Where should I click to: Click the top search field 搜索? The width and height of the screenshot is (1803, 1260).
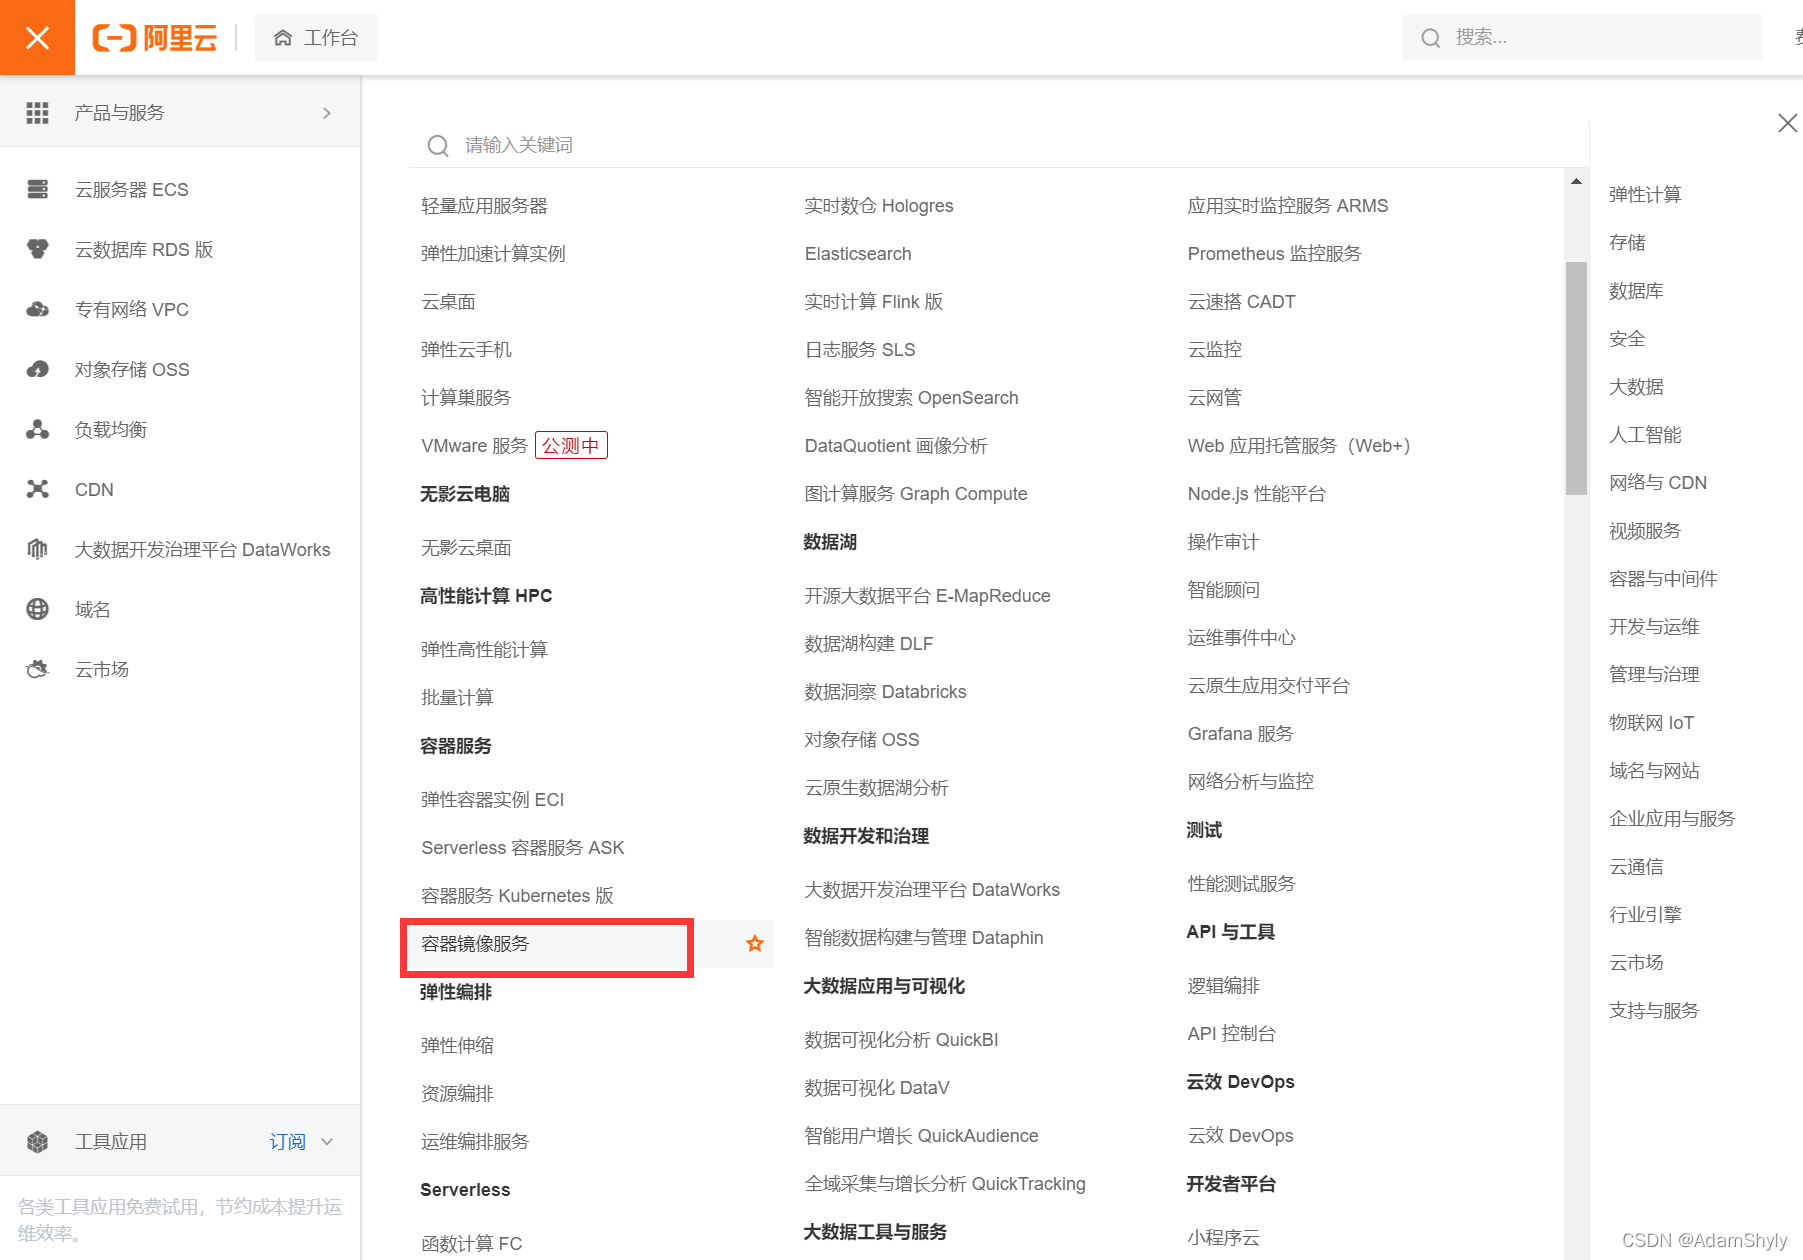pyautogui.click(x=1581, y=38)
